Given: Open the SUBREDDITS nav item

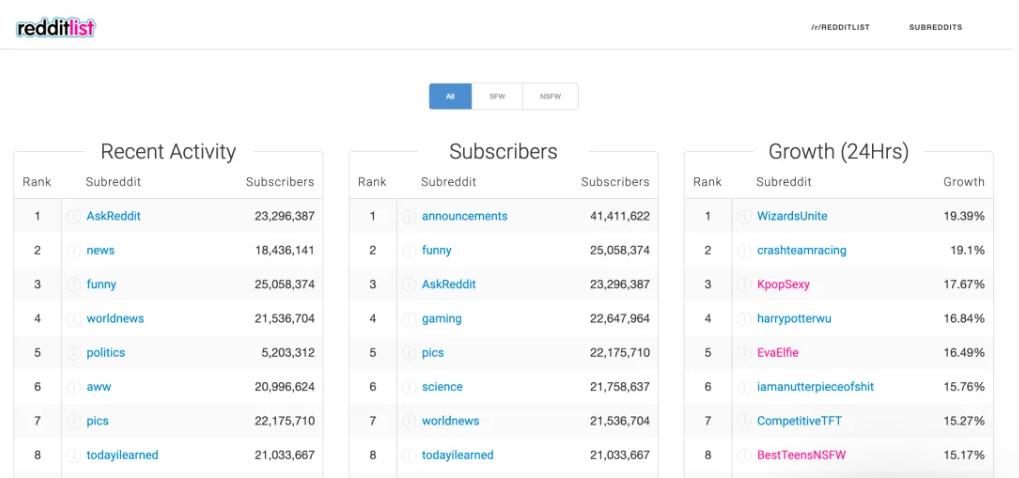Looking at the screenshot, I should pyautogui.click(x=935, y=27).
